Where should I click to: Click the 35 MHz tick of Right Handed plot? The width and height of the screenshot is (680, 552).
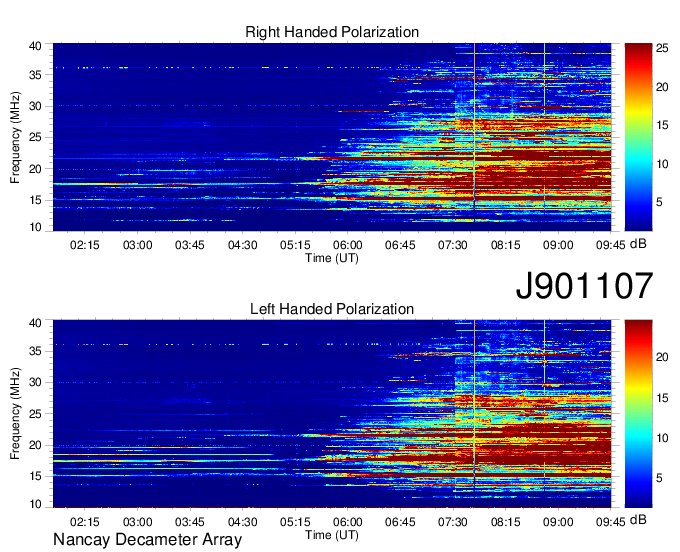[36, 75]
